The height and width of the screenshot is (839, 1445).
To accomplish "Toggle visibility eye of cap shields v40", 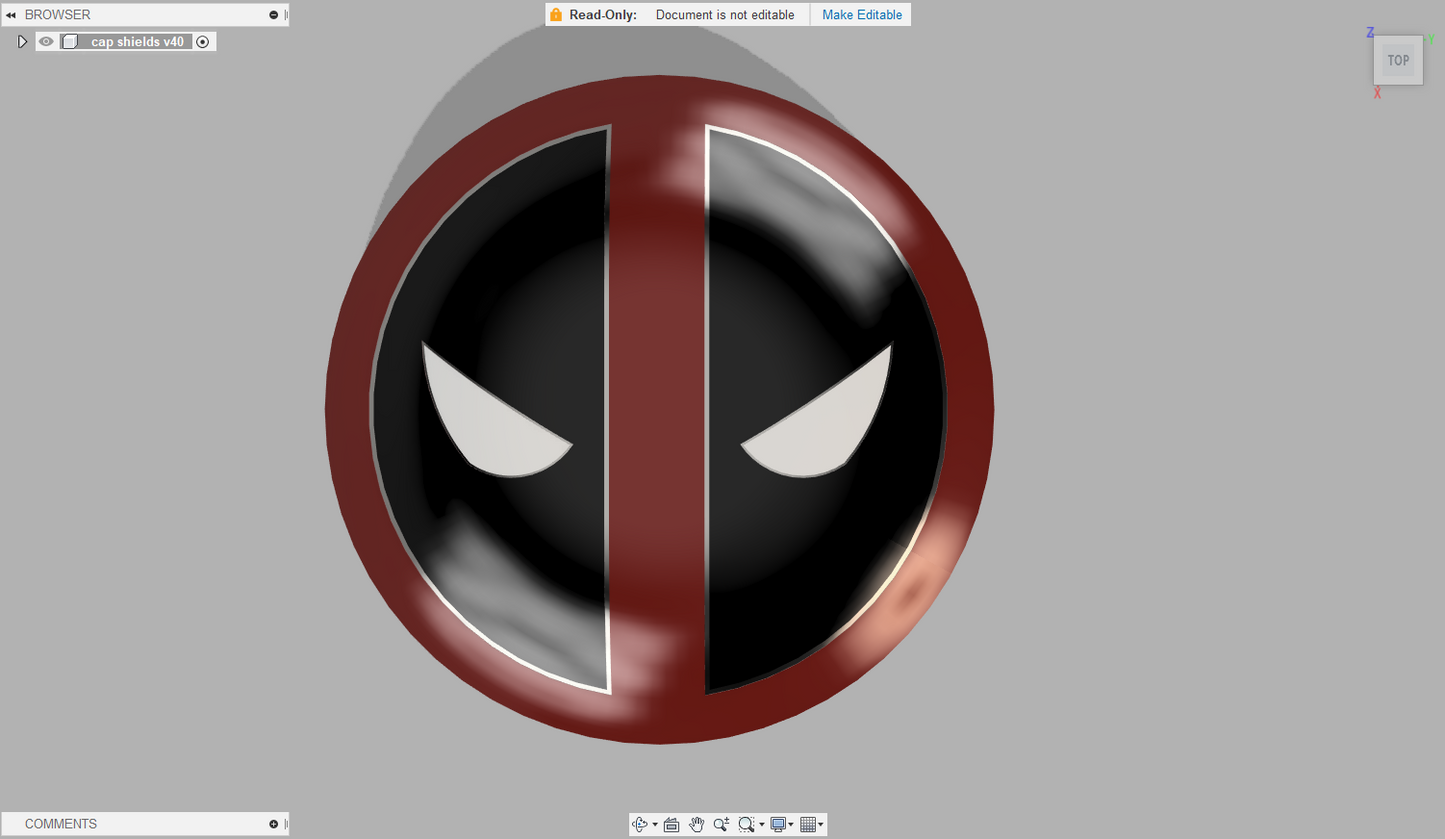I will [x=46, y=42].
